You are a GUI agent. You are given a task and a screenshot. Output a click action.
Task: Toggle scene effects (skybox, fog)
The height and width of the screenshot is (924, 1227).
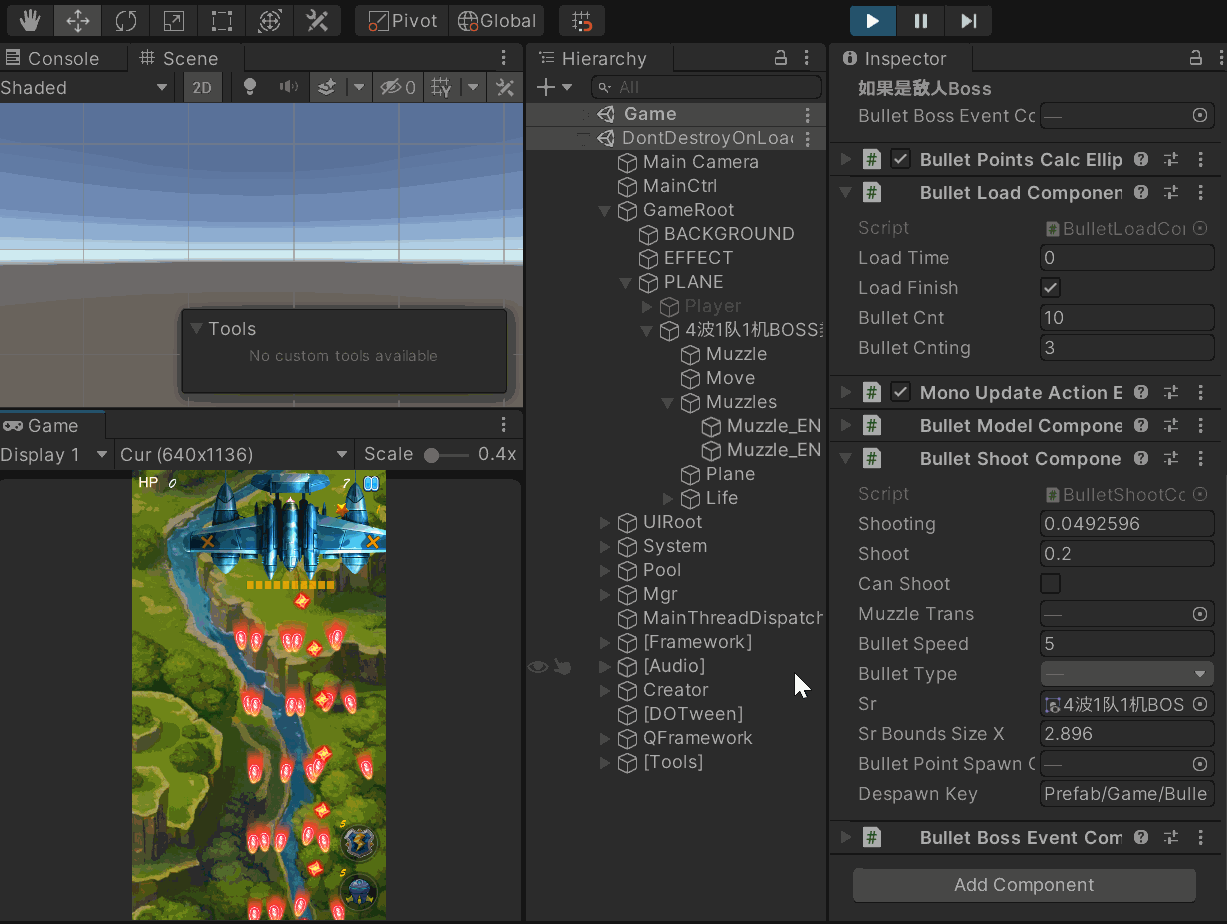[x=327, y=87]
